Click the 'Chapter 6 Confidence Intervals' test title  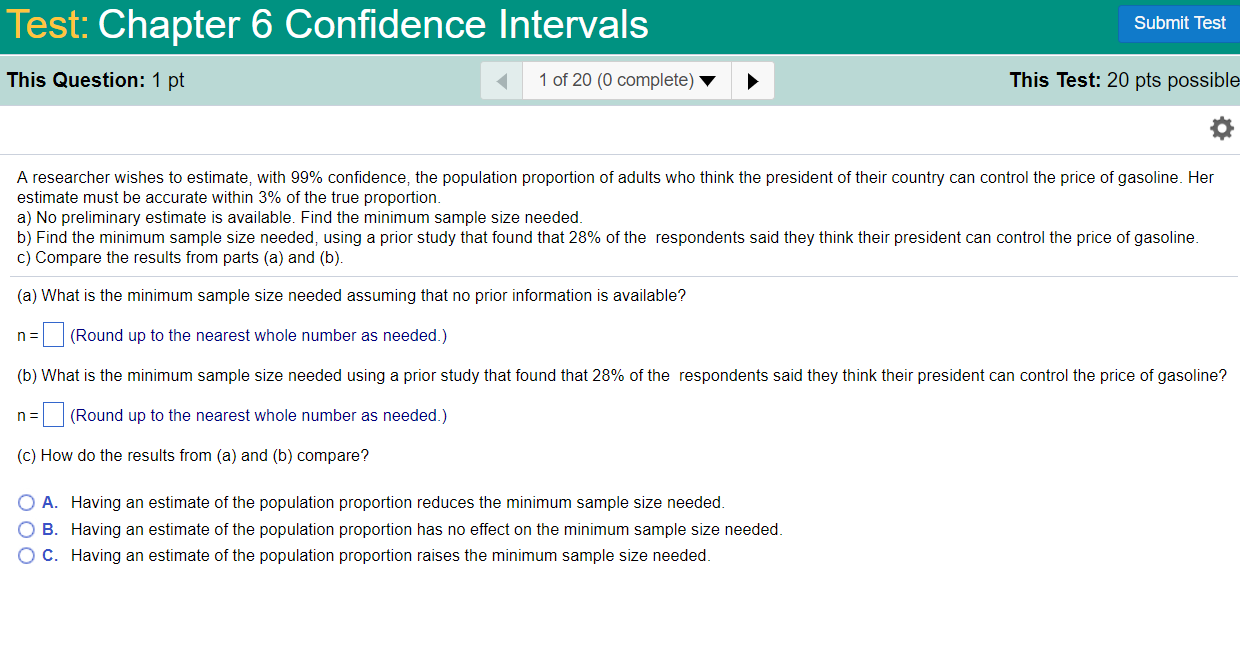pos(373,24)
